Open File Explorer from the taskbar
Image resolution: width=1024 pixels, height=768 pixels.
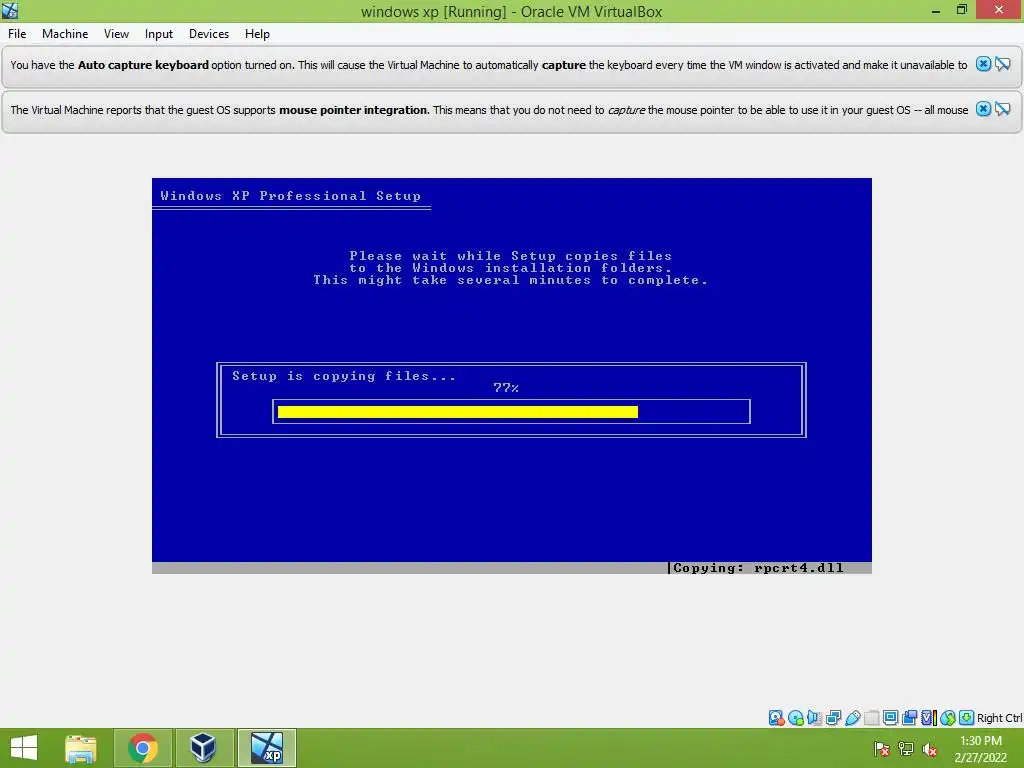tap(81, 748)
